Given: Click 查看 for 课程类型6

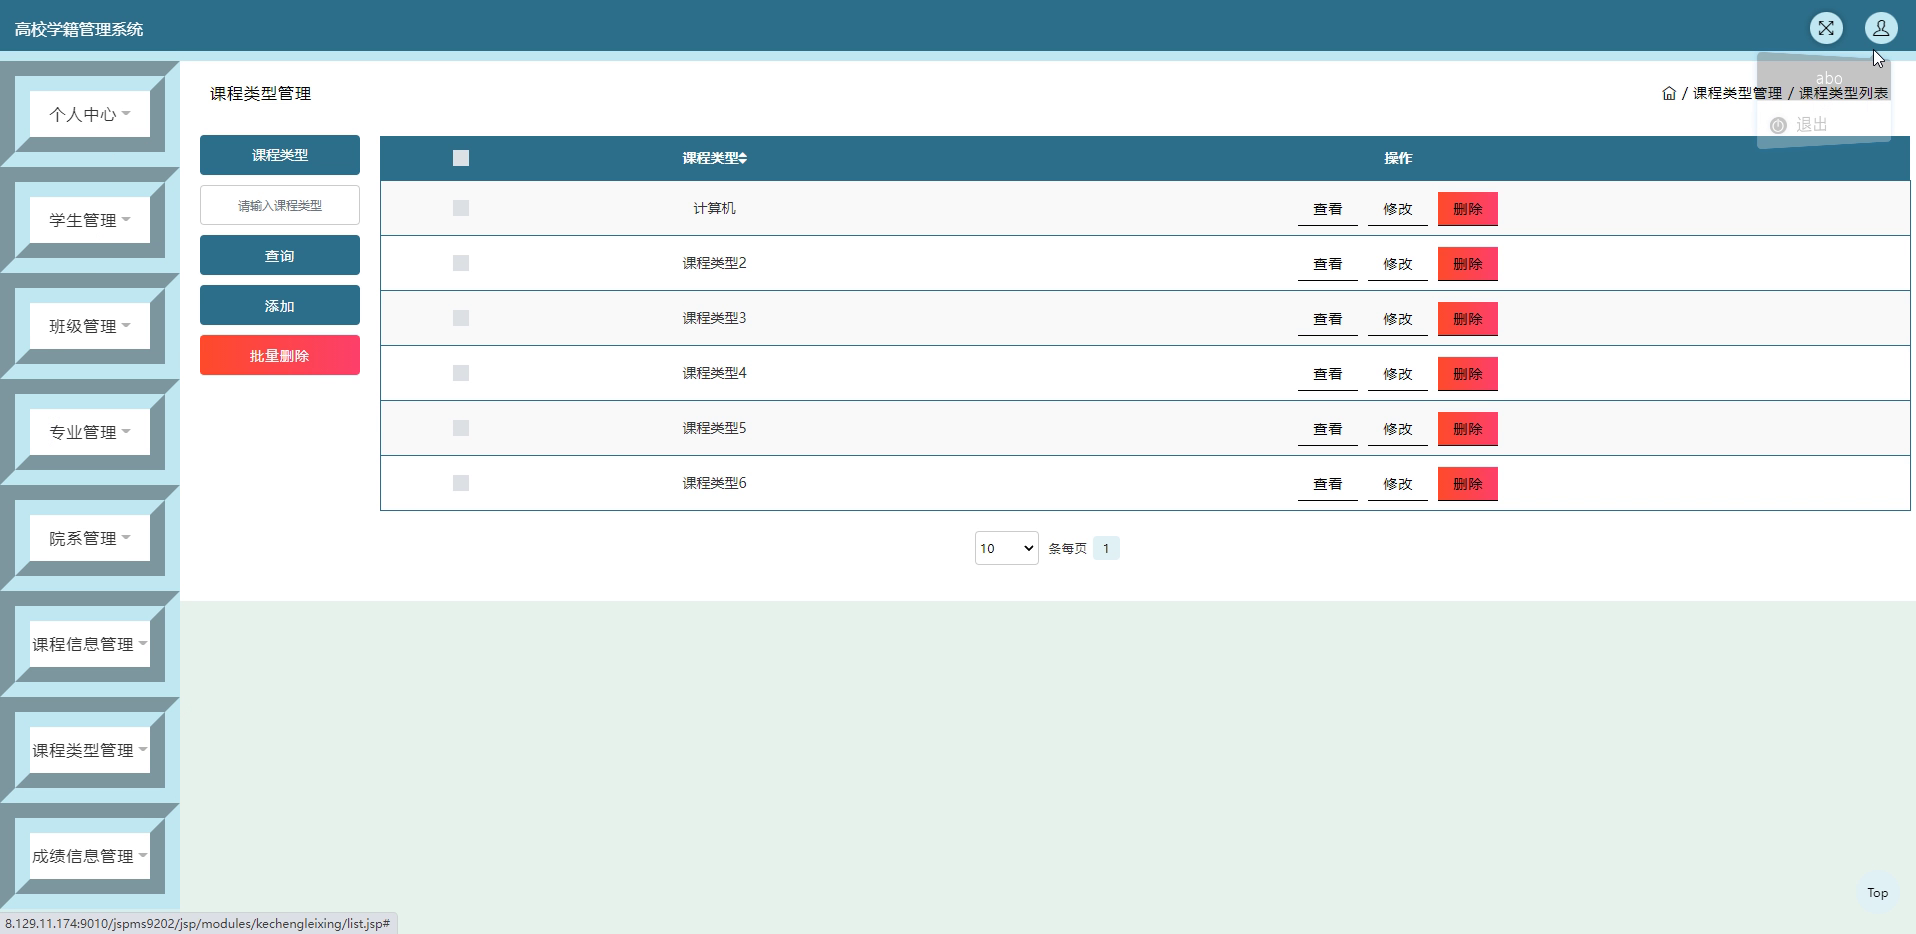Looking at the screenshot, I should click(x=1328, y=484).
